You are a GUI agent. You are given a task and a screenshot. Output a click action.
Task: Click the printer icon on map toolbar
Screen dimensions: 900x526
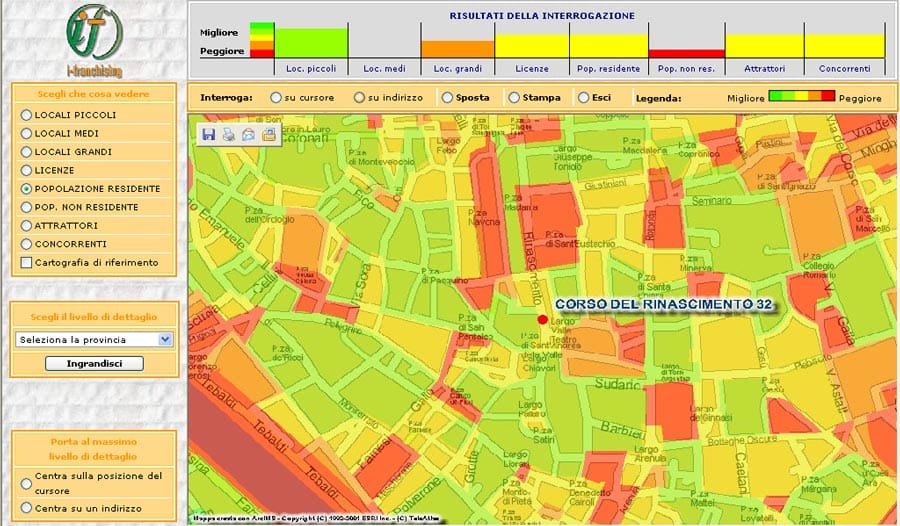click(x=229, y=134)
